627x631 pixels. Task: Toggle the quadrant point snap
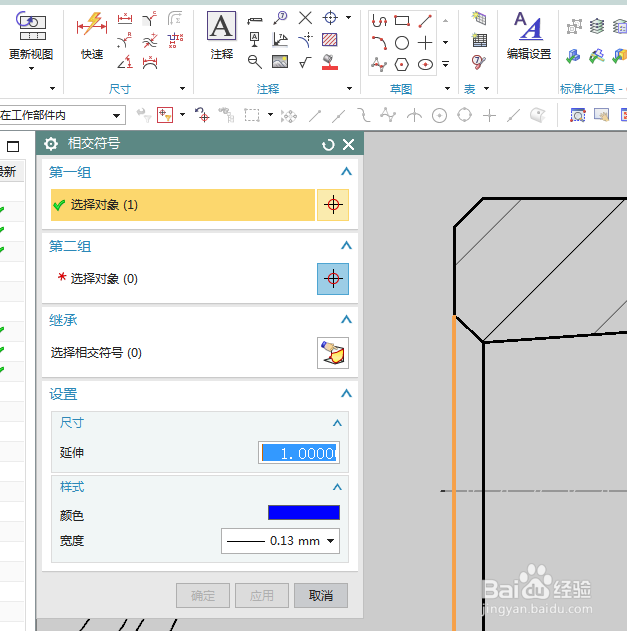[x=464, y=115]
